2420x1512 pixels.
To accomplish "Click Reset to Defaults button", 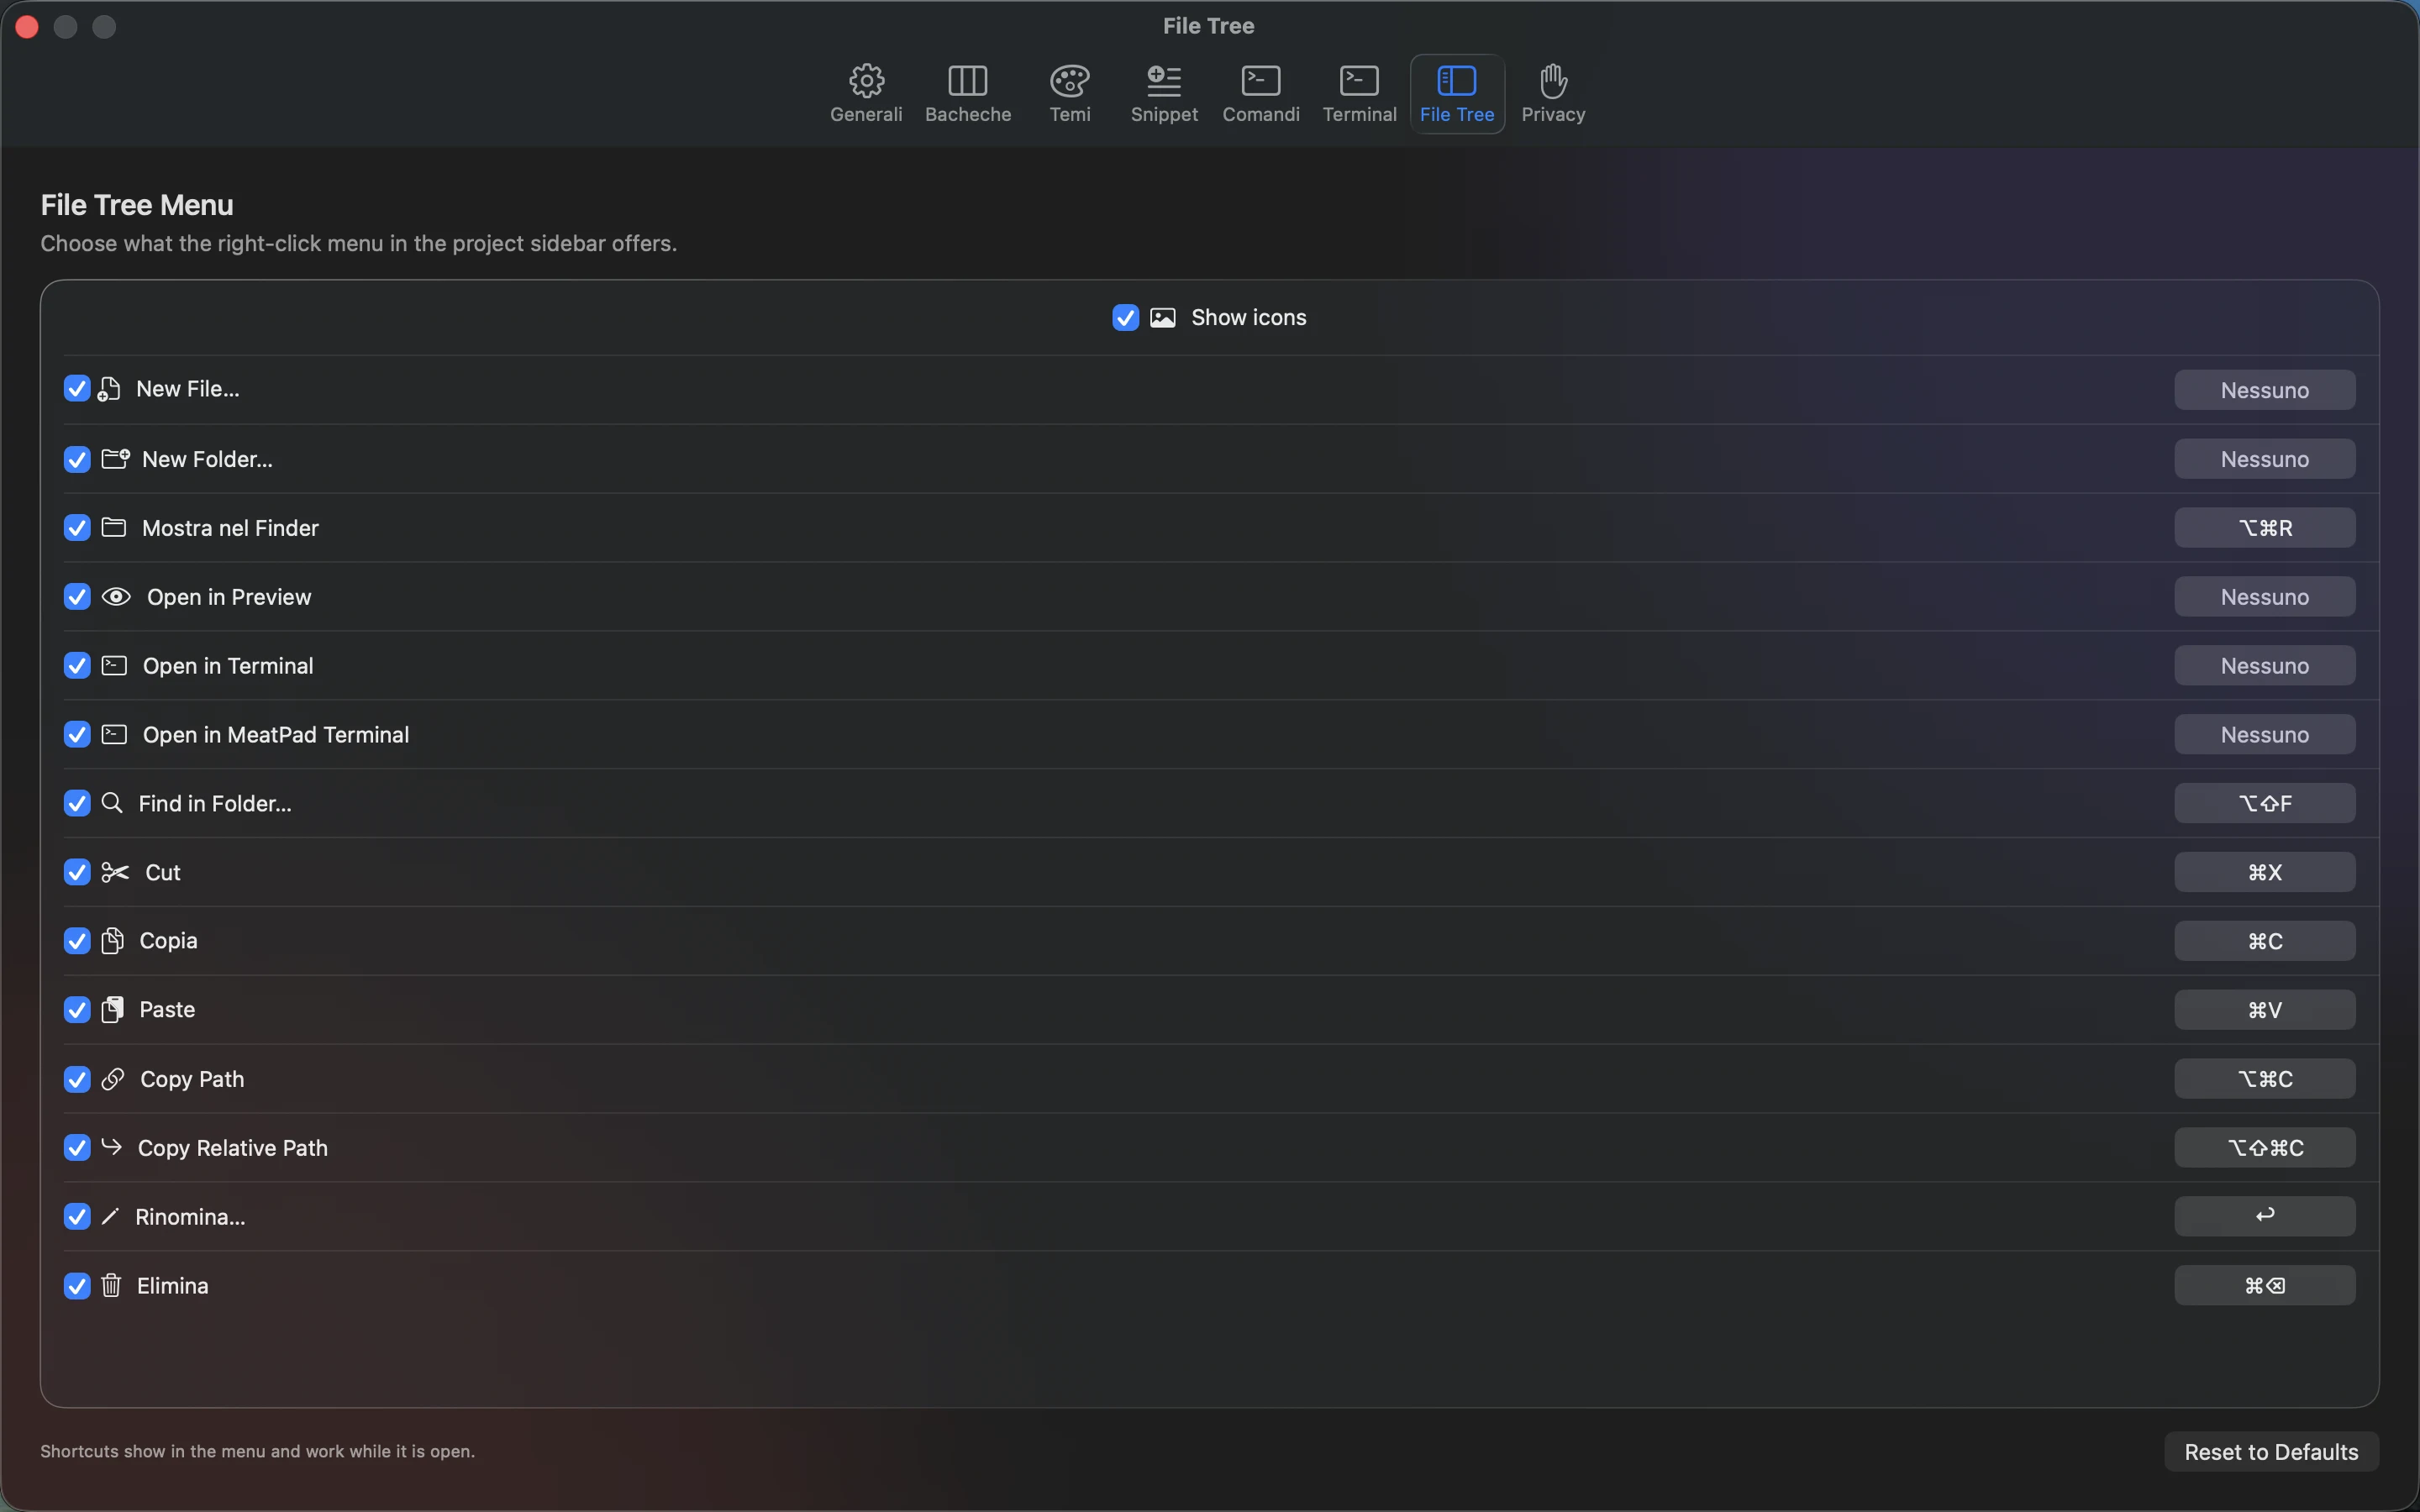I will (2271, 1452).
